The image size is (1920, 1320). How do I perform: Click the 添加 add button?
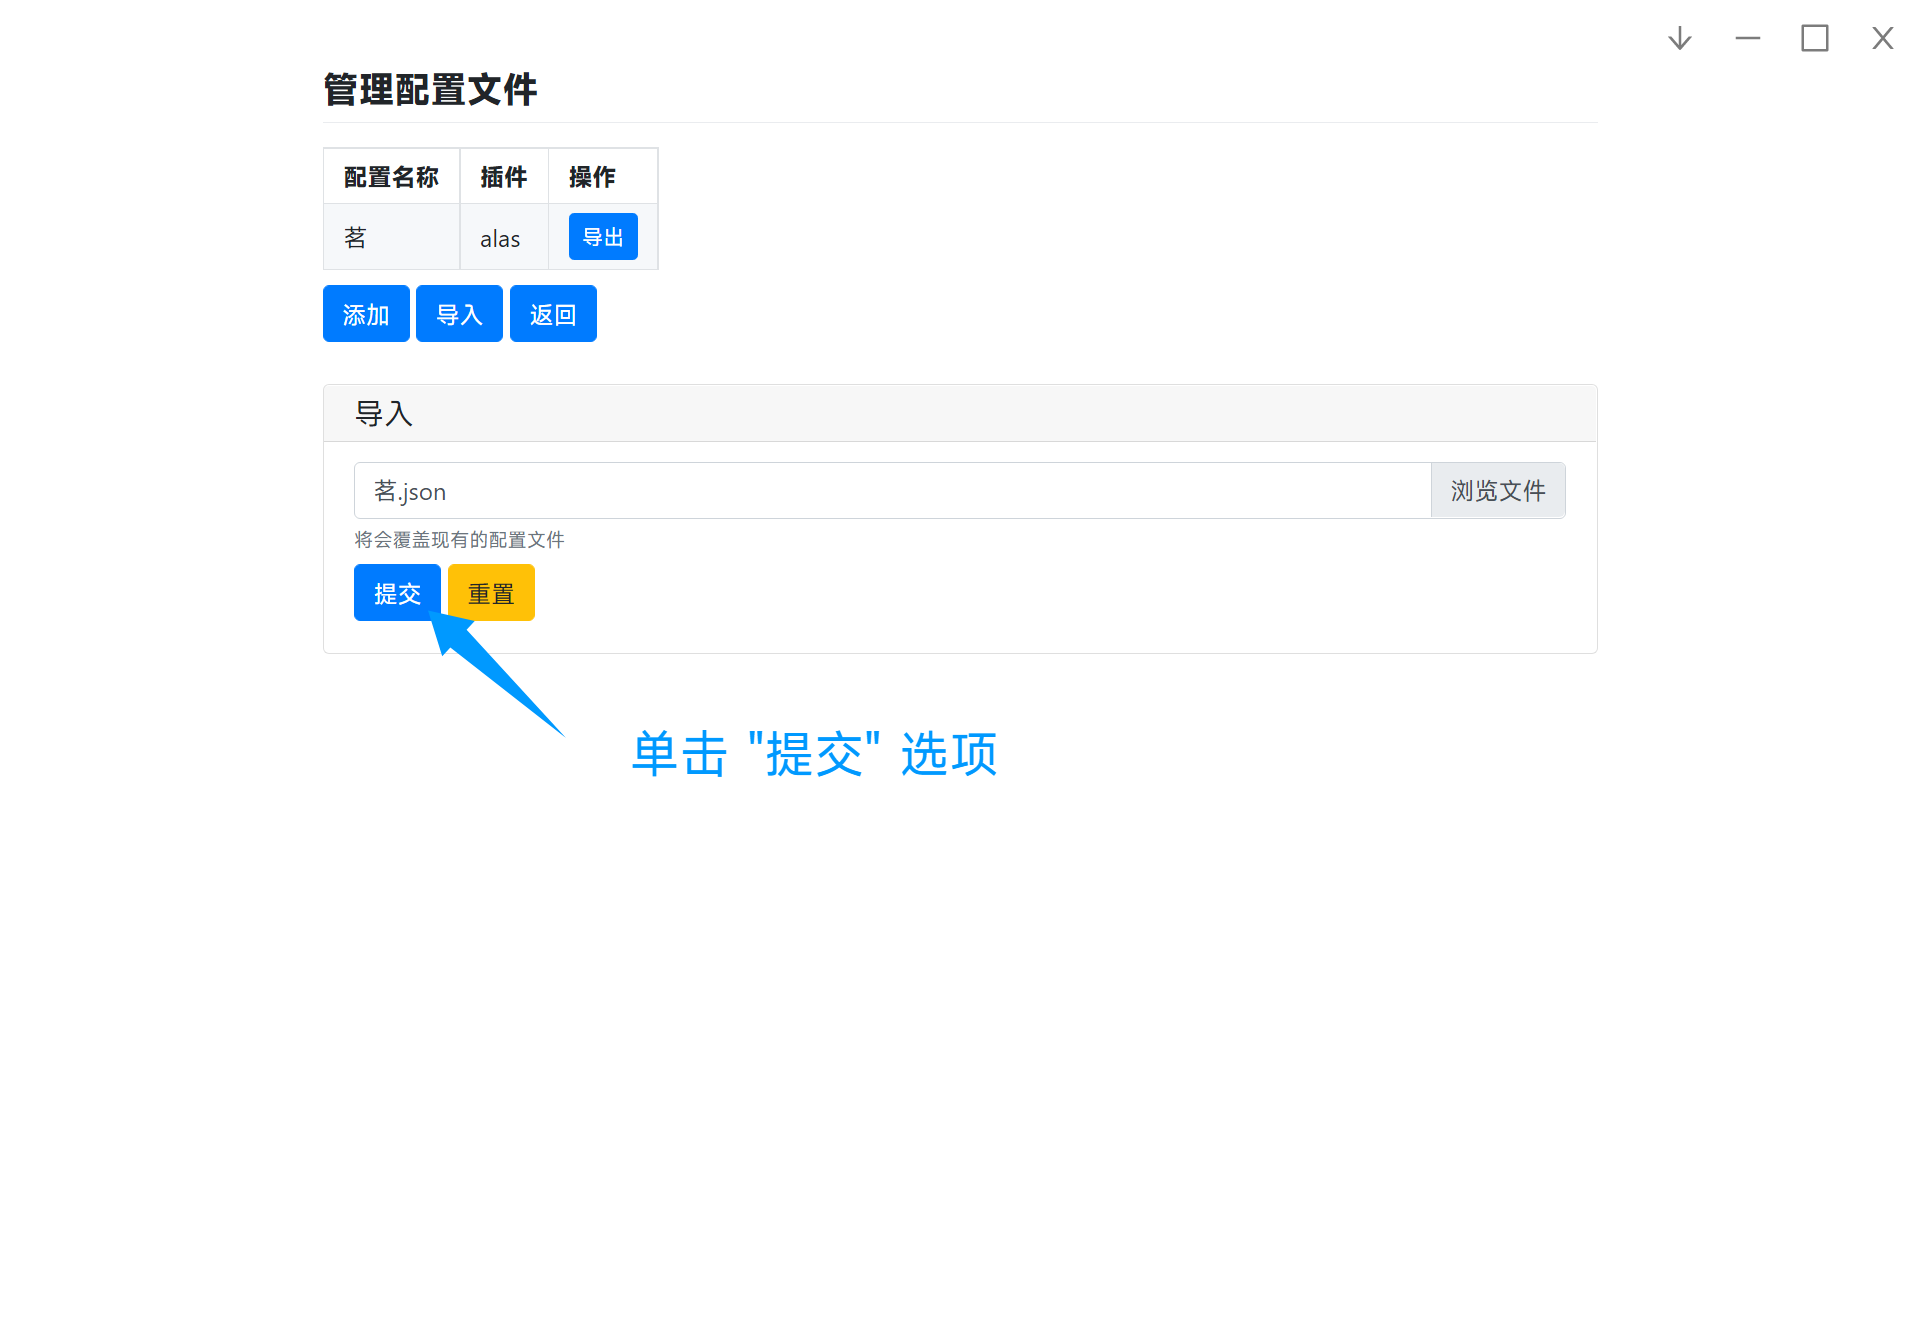coord(366,313)
